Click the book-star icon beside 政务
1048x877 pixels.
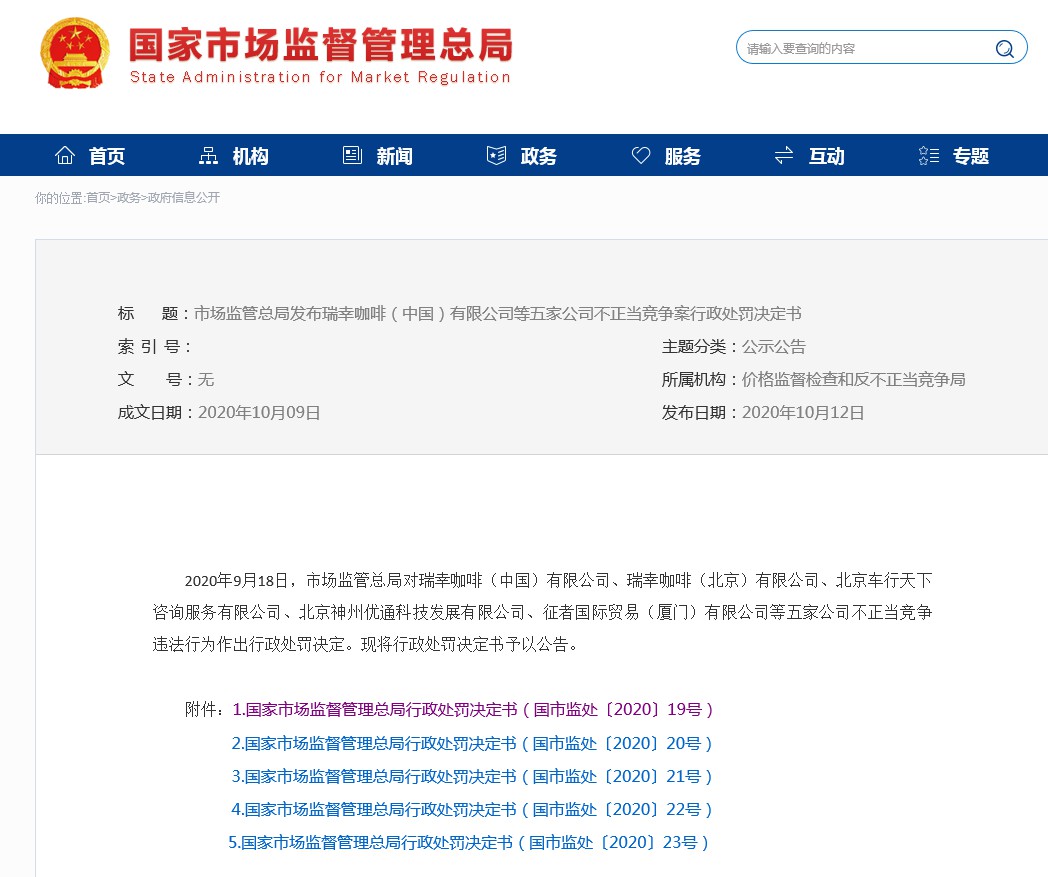496,155
